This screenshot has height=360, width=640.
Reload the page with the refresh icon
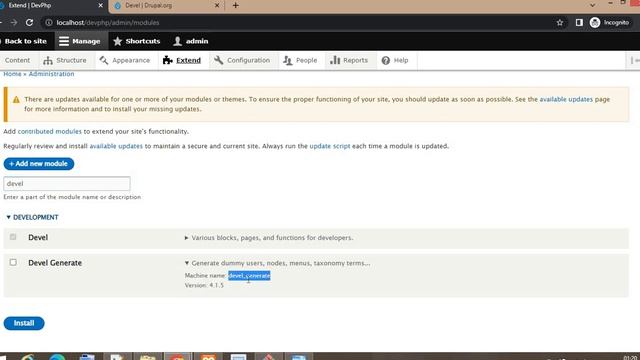(x=29, y=22)
